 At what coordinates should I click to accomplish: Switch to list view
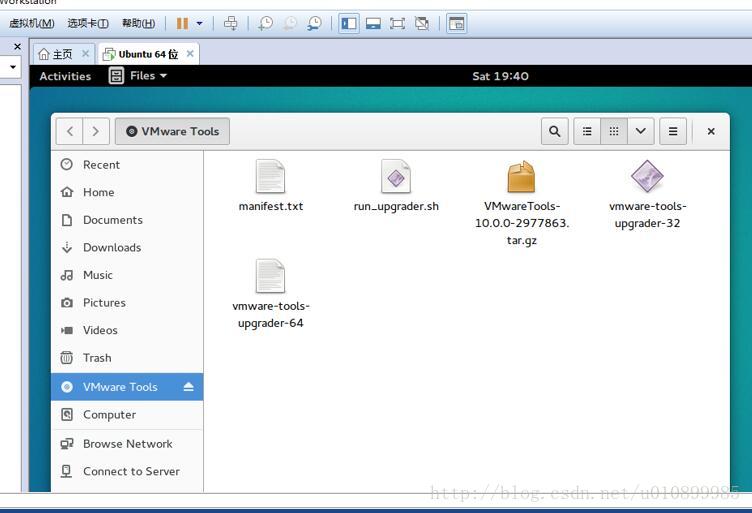[x=587, y=131]
